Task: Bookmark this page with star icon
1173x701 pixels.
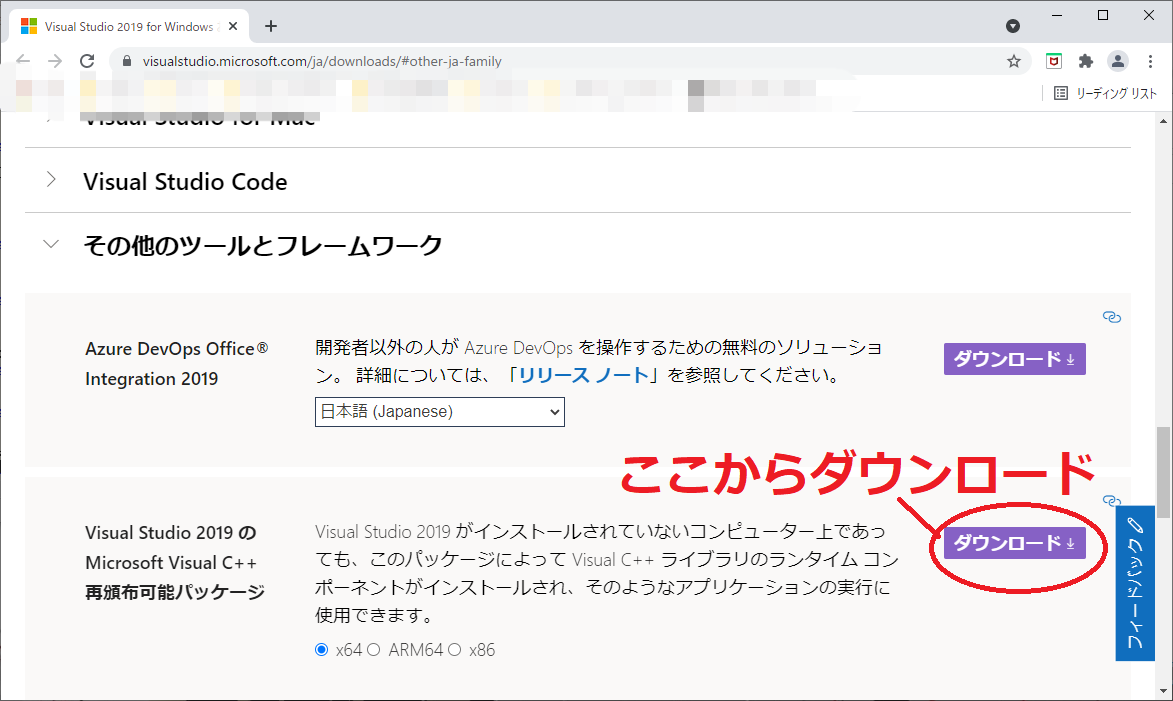Action: point(1014,61)
